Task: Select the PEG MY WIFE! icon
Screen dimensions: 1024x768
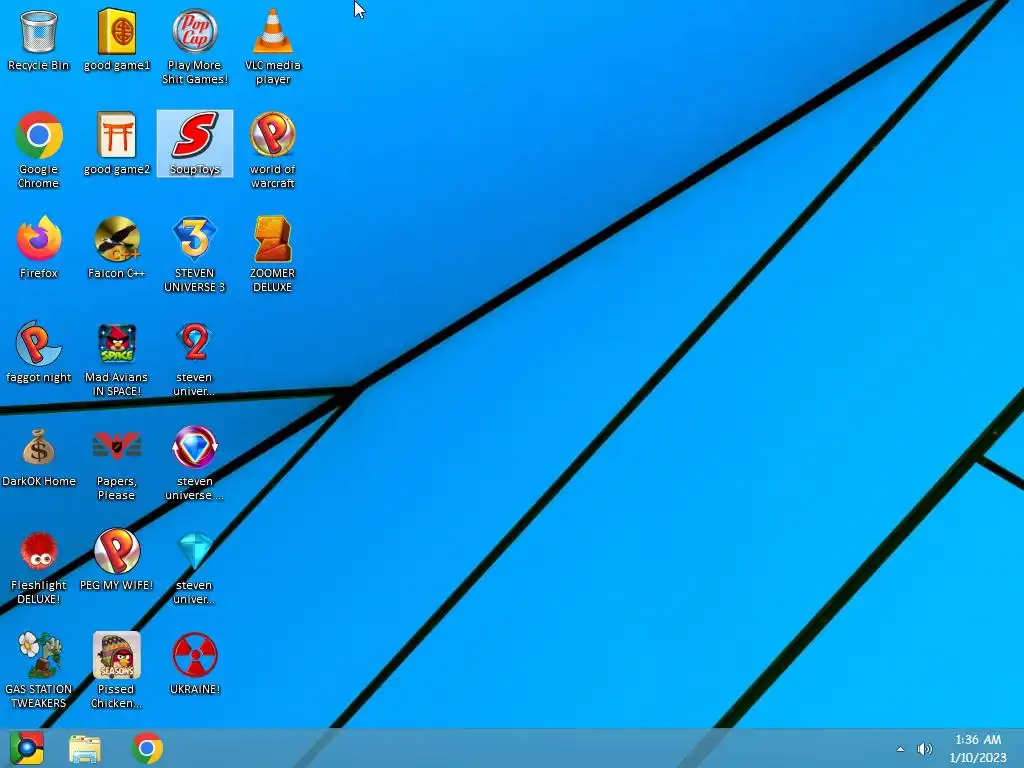Action: tap(117, 560)
